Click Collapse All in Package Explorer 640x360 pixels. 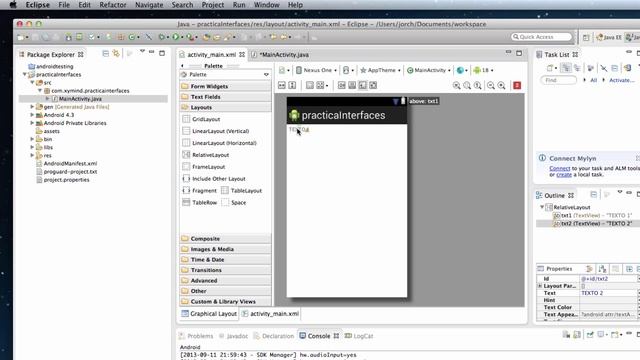pos(105,54)
